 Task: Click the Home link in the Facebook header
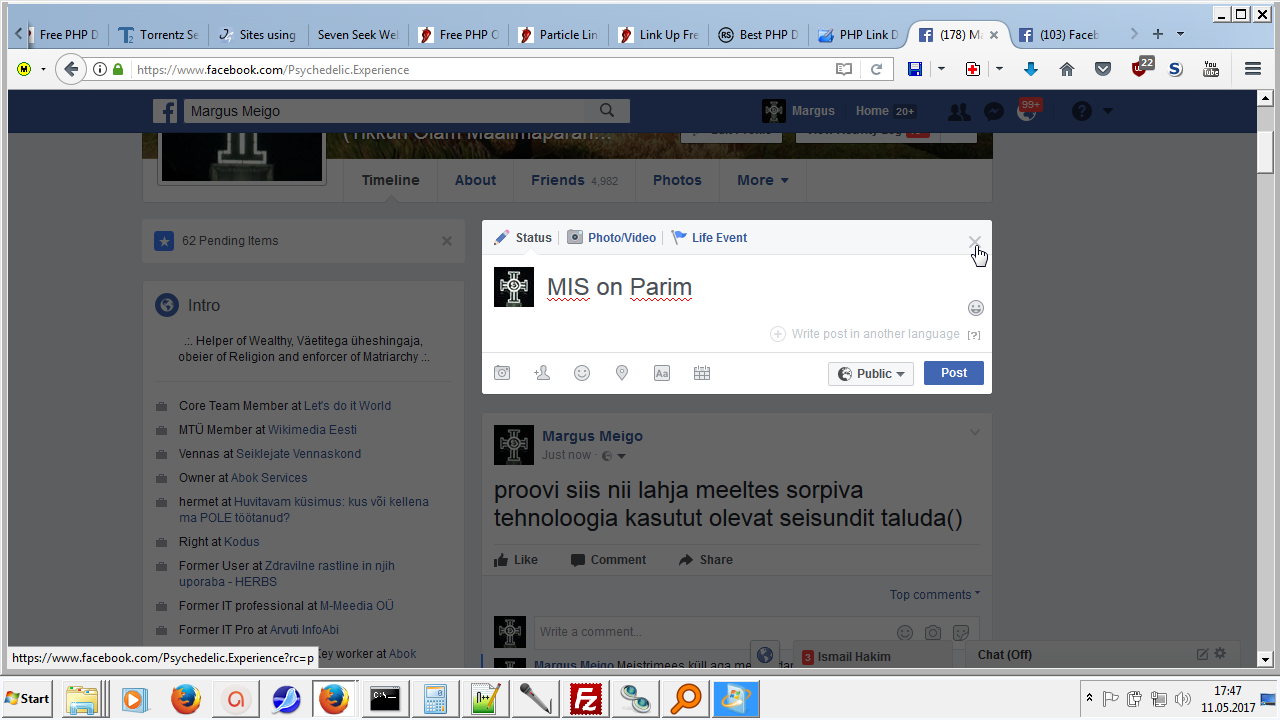click(872, 111)
